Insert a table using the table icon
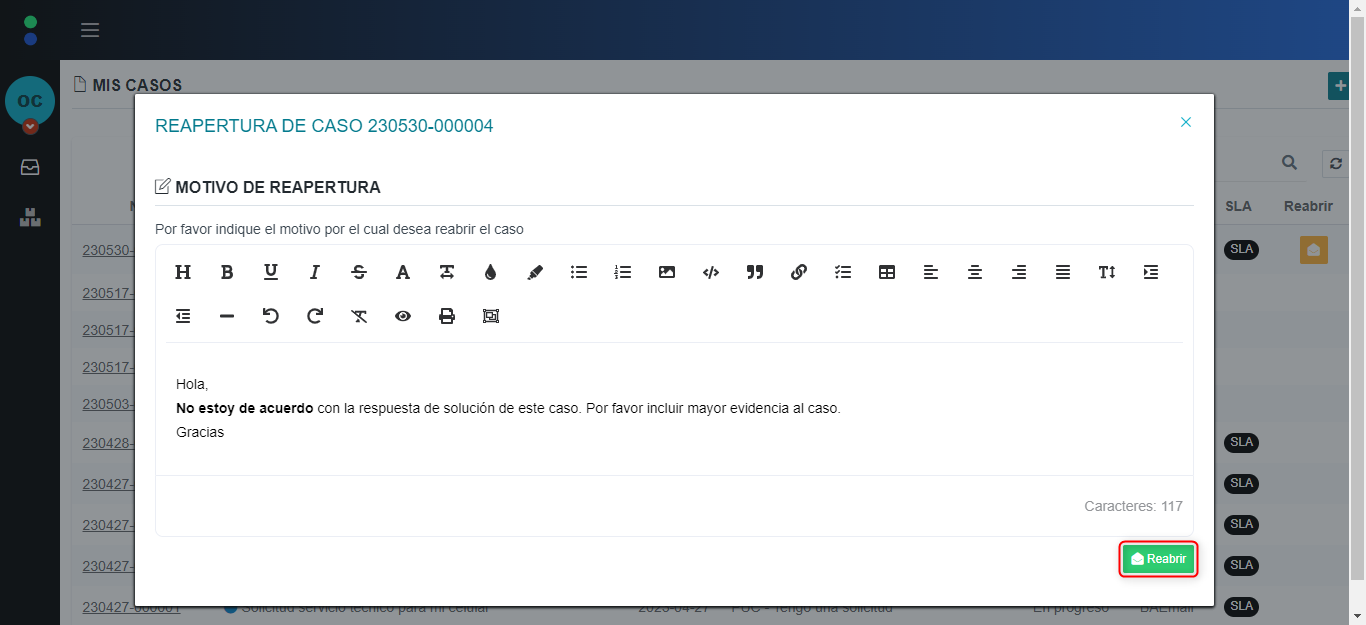Image resolution: width=1366 pixels, height=625 pixels. click(887, 272)
